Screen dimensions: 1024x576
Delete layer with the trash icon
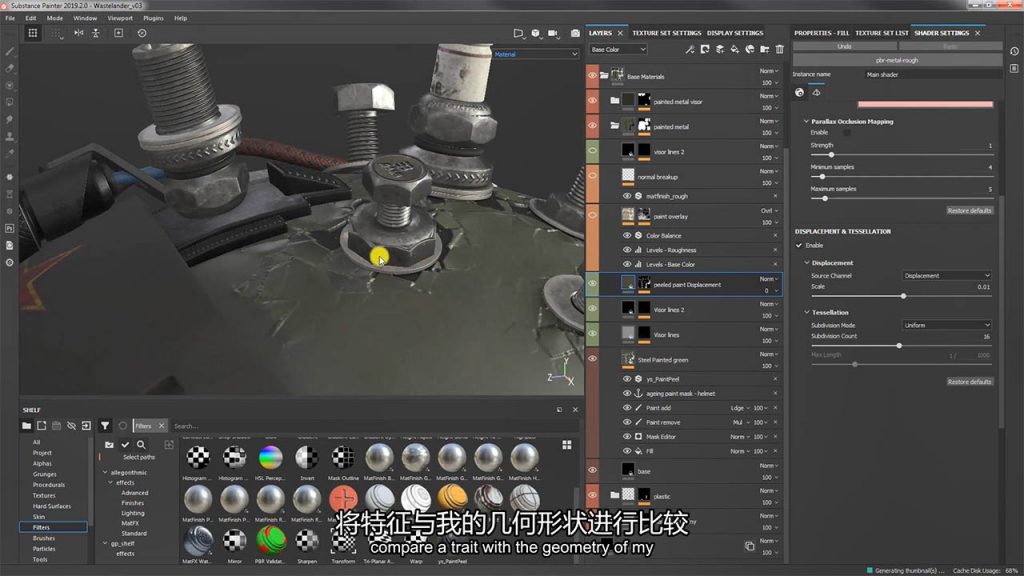[780, 49]
